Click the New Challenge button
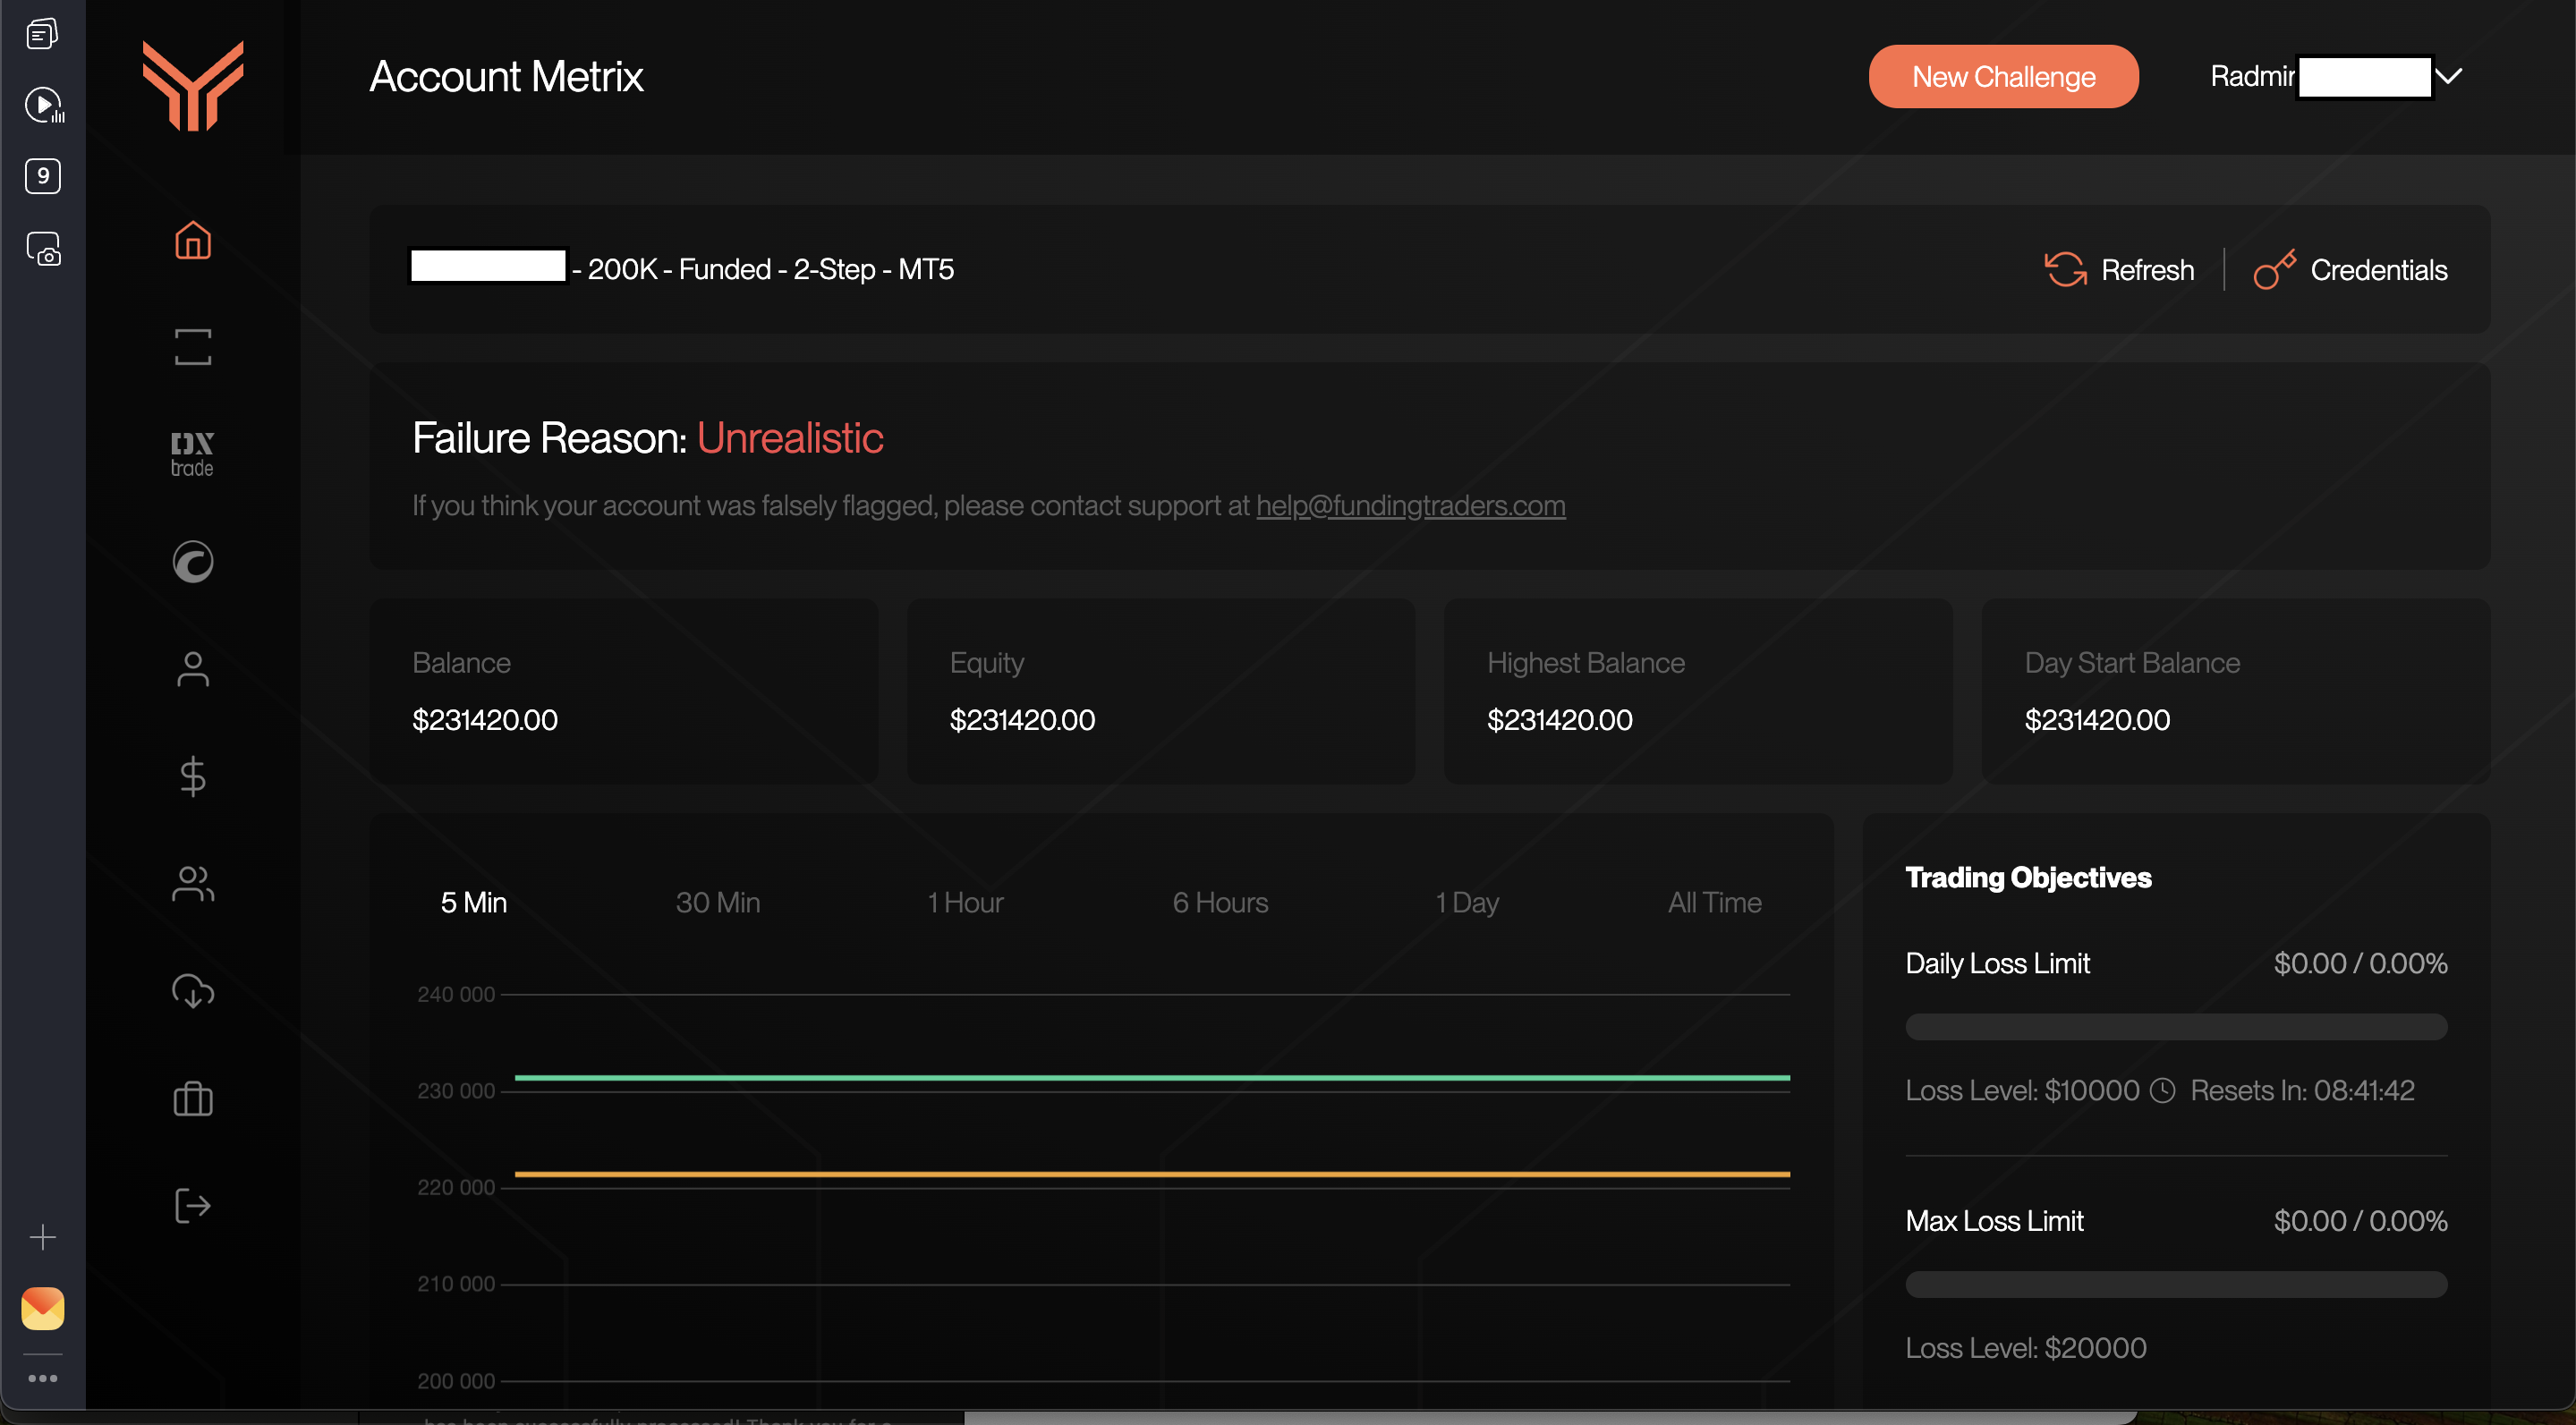The height and width of the screenshot is (1425, 2576). [x=2003, y=77]
